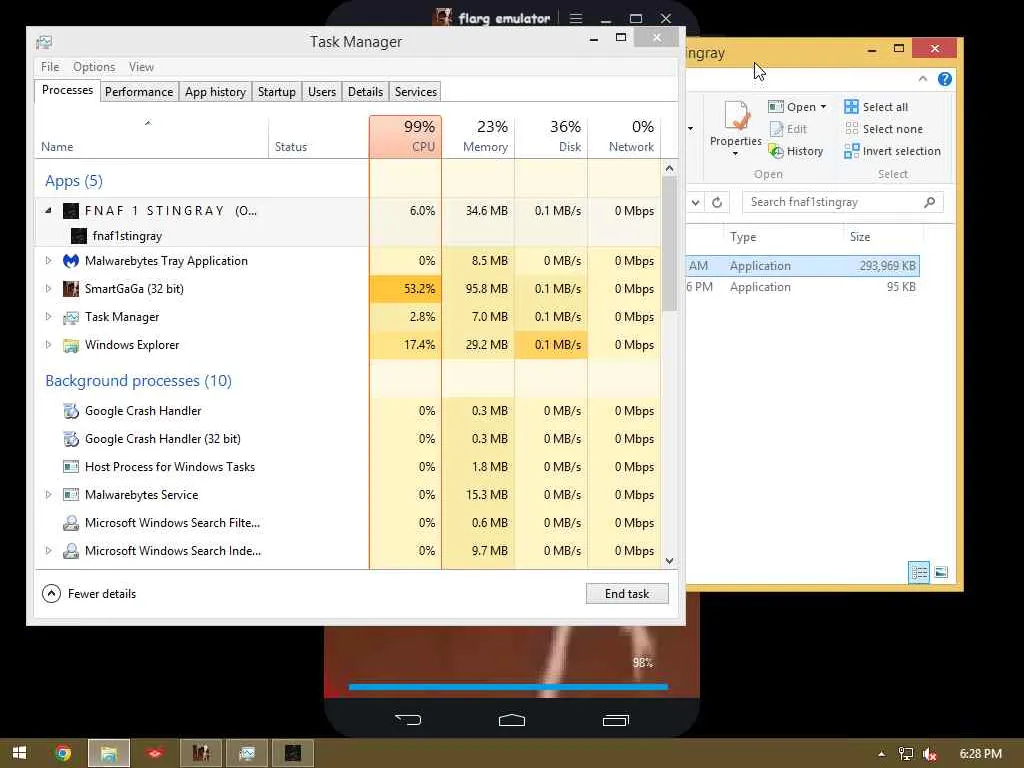
Task: Open the dropdown arrow beside Open
Action: (824, 106)
